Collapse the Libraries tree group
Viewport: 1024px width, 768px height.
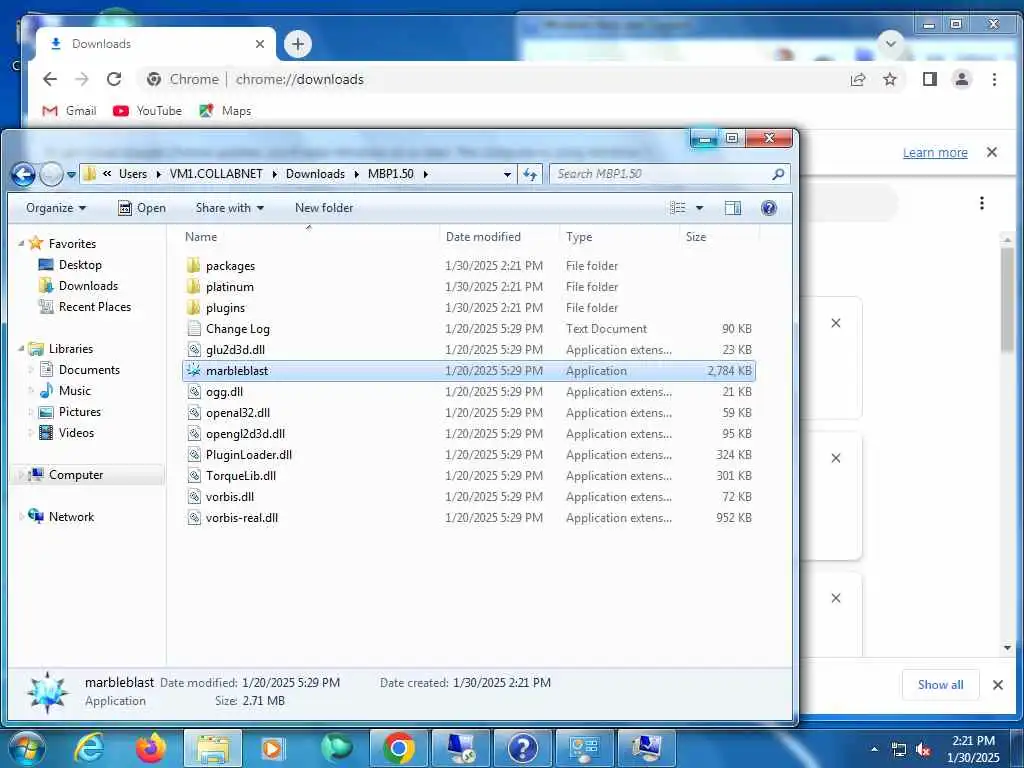coord(21,349)
